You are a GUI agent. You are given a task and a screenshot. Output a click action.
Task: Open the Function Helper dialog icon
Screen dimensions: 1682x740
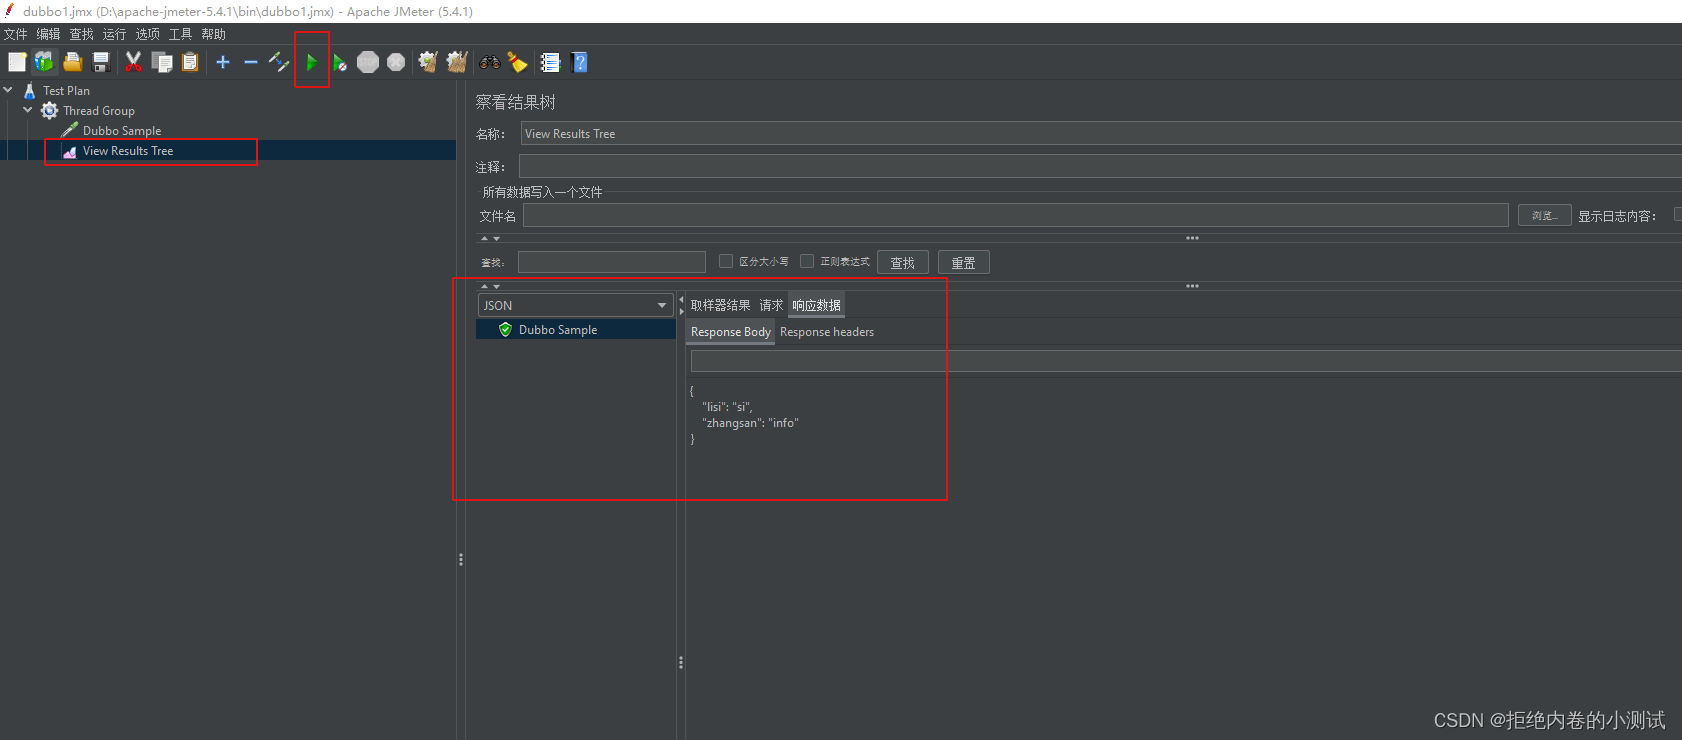tap(550, 62)
